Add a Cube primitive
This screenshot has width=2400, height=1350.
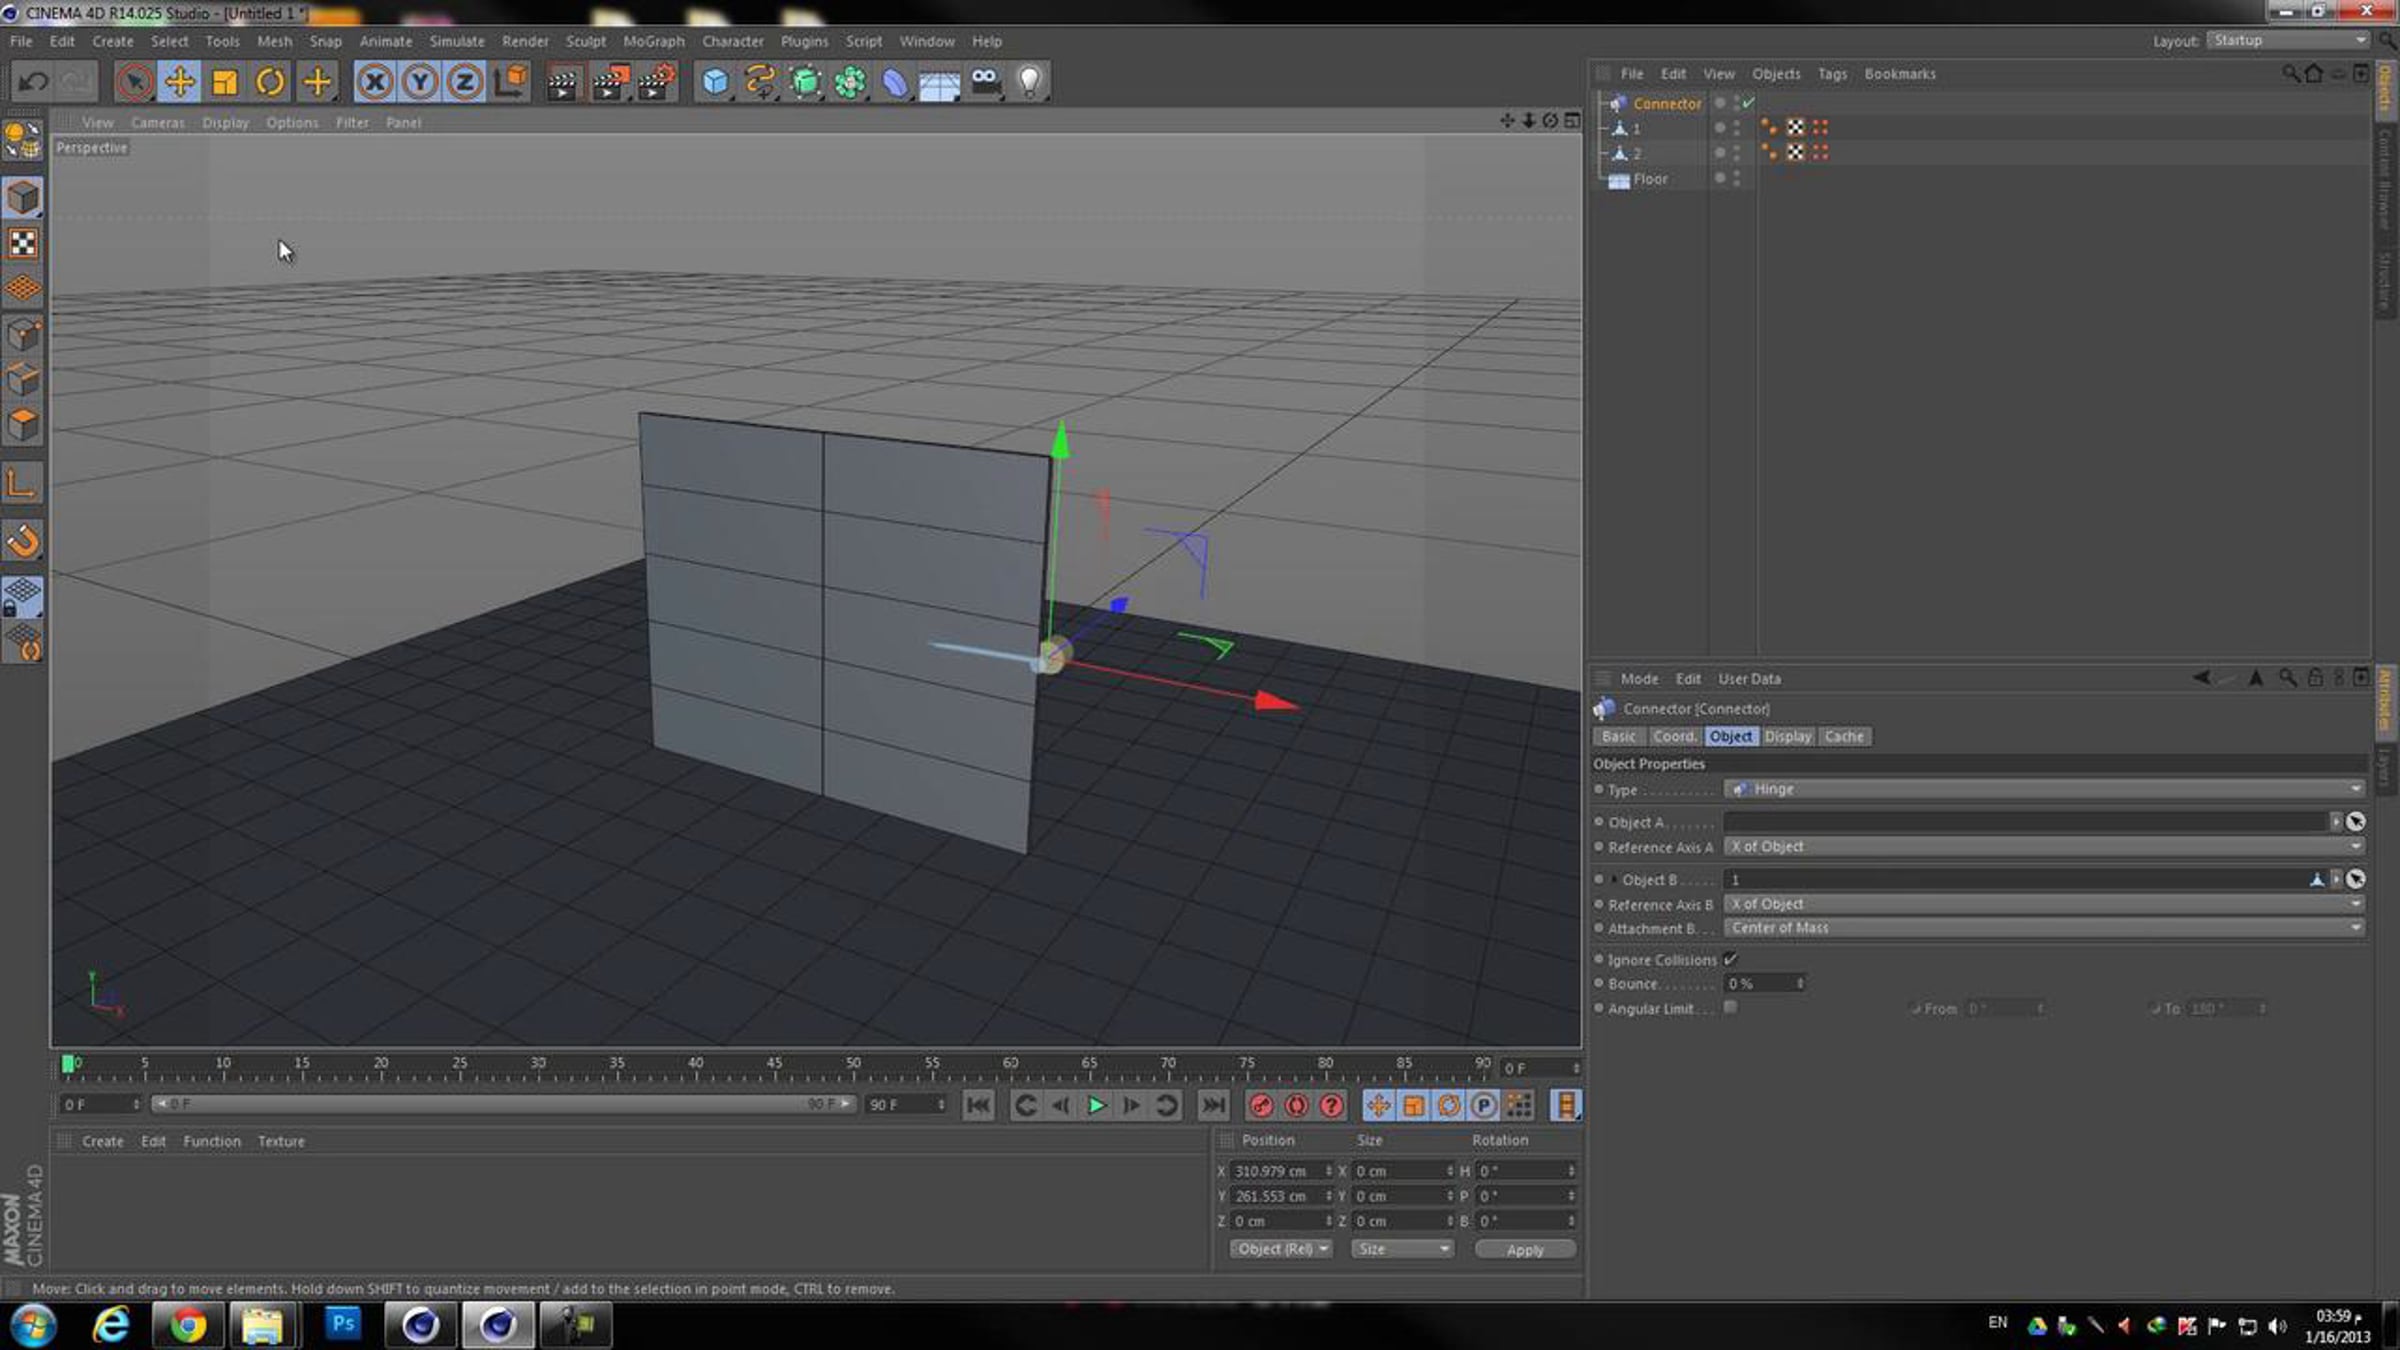pyautogui.click(x=715, y=82)
